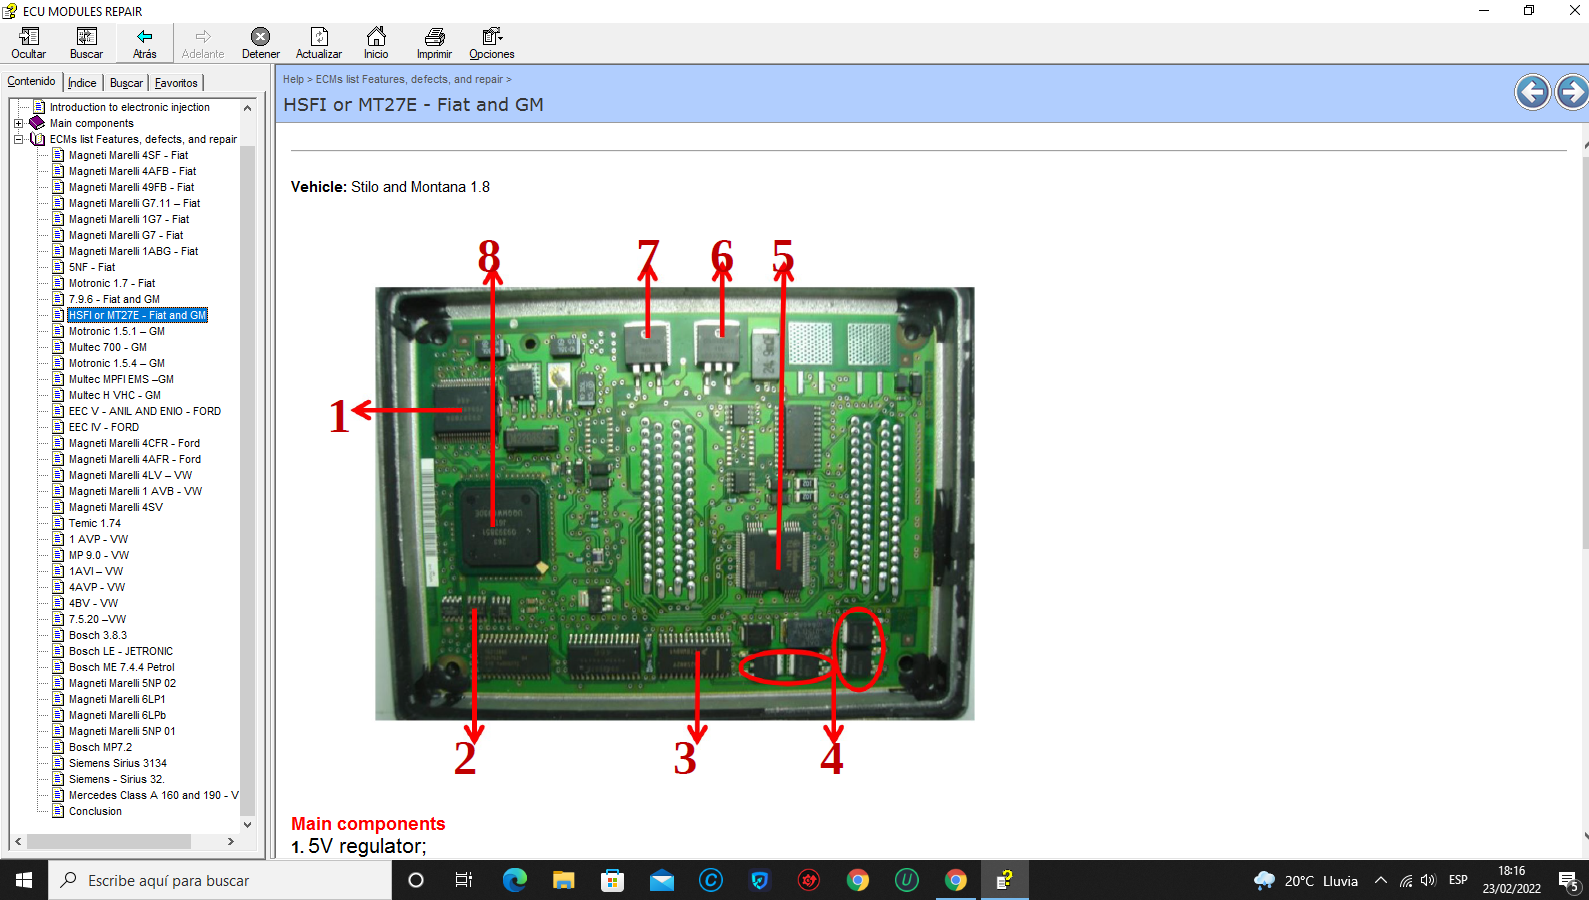Open Bosch LE - JETRONIC topic

click(x=121, y=651)
